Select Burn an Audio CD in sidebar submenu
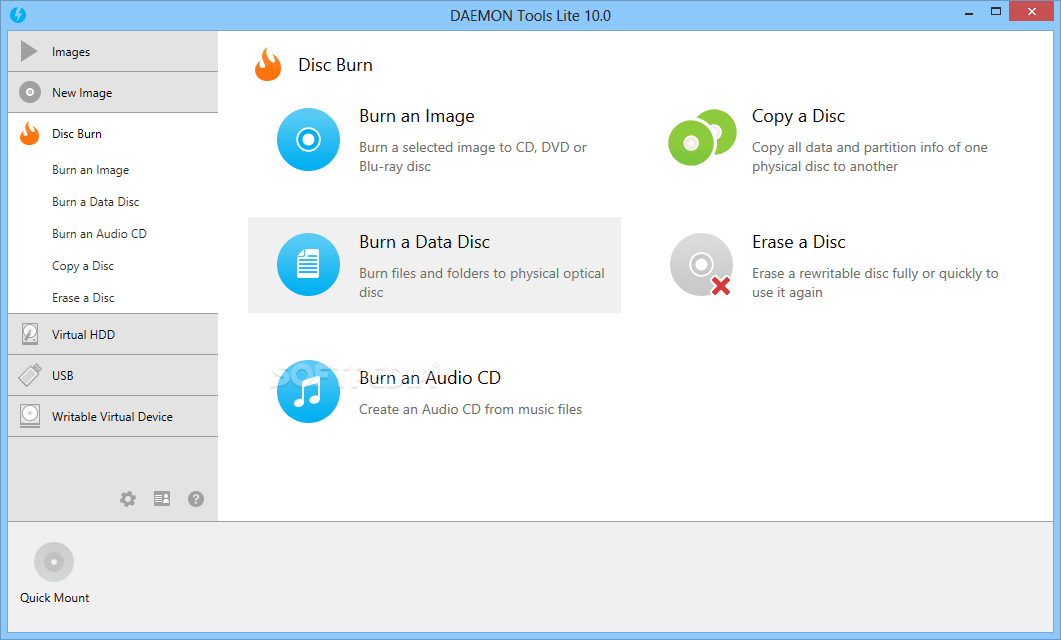 (x=99, y=234)
